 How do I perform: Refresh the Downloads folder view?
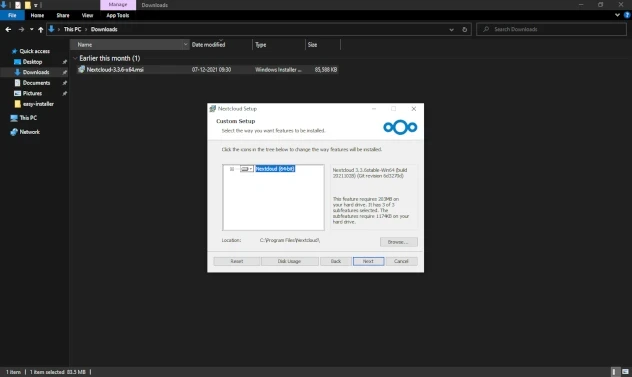click(x=464, y=29)
